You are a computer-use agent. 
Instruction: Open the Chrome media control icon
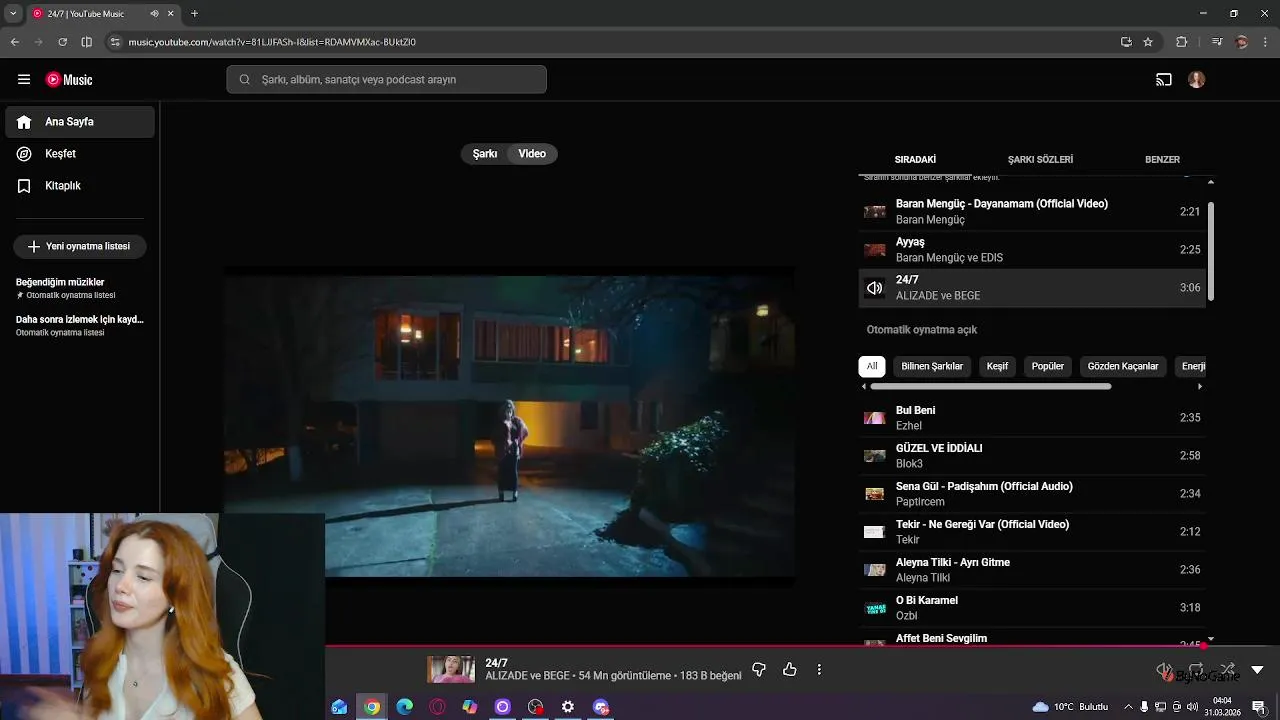tap(1217, 42)
